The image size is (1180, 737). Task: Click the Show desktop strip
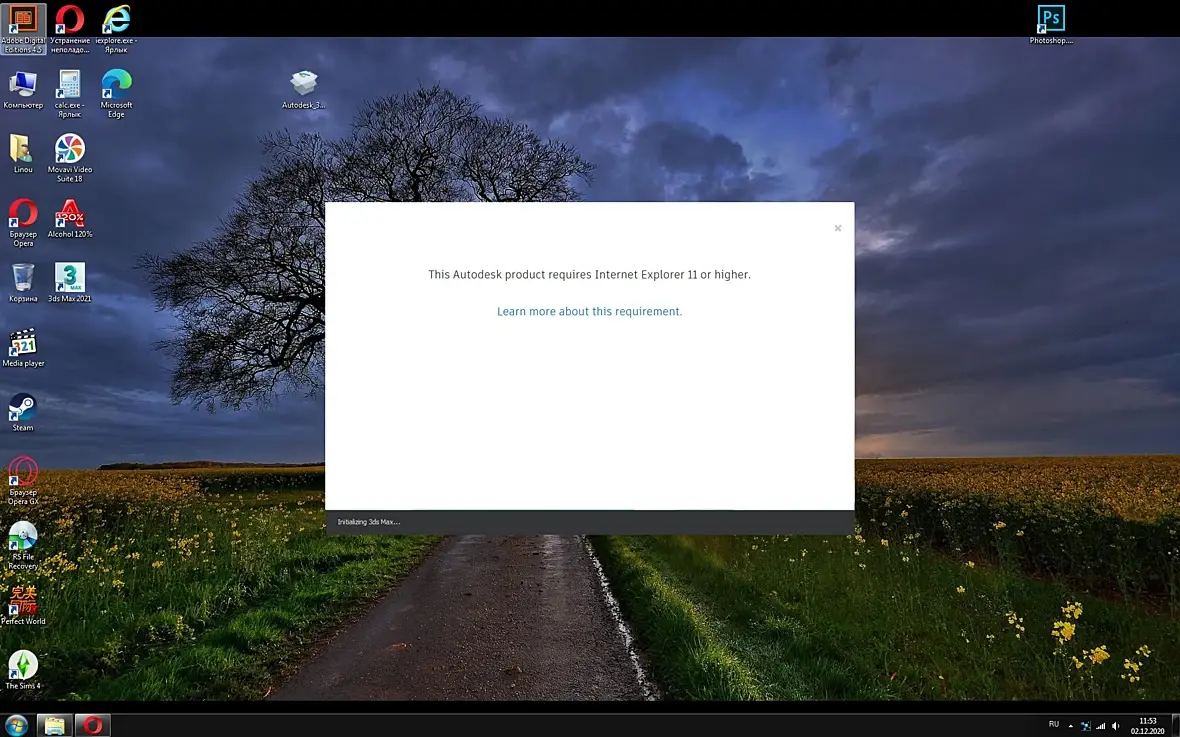(x=1175, y=726)
